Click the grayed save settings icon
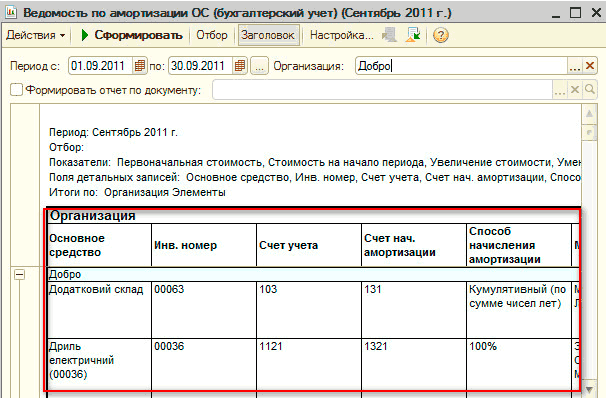The height and width of the screenshot is (398, 606). pyautogui.click(x=389, y=35)
